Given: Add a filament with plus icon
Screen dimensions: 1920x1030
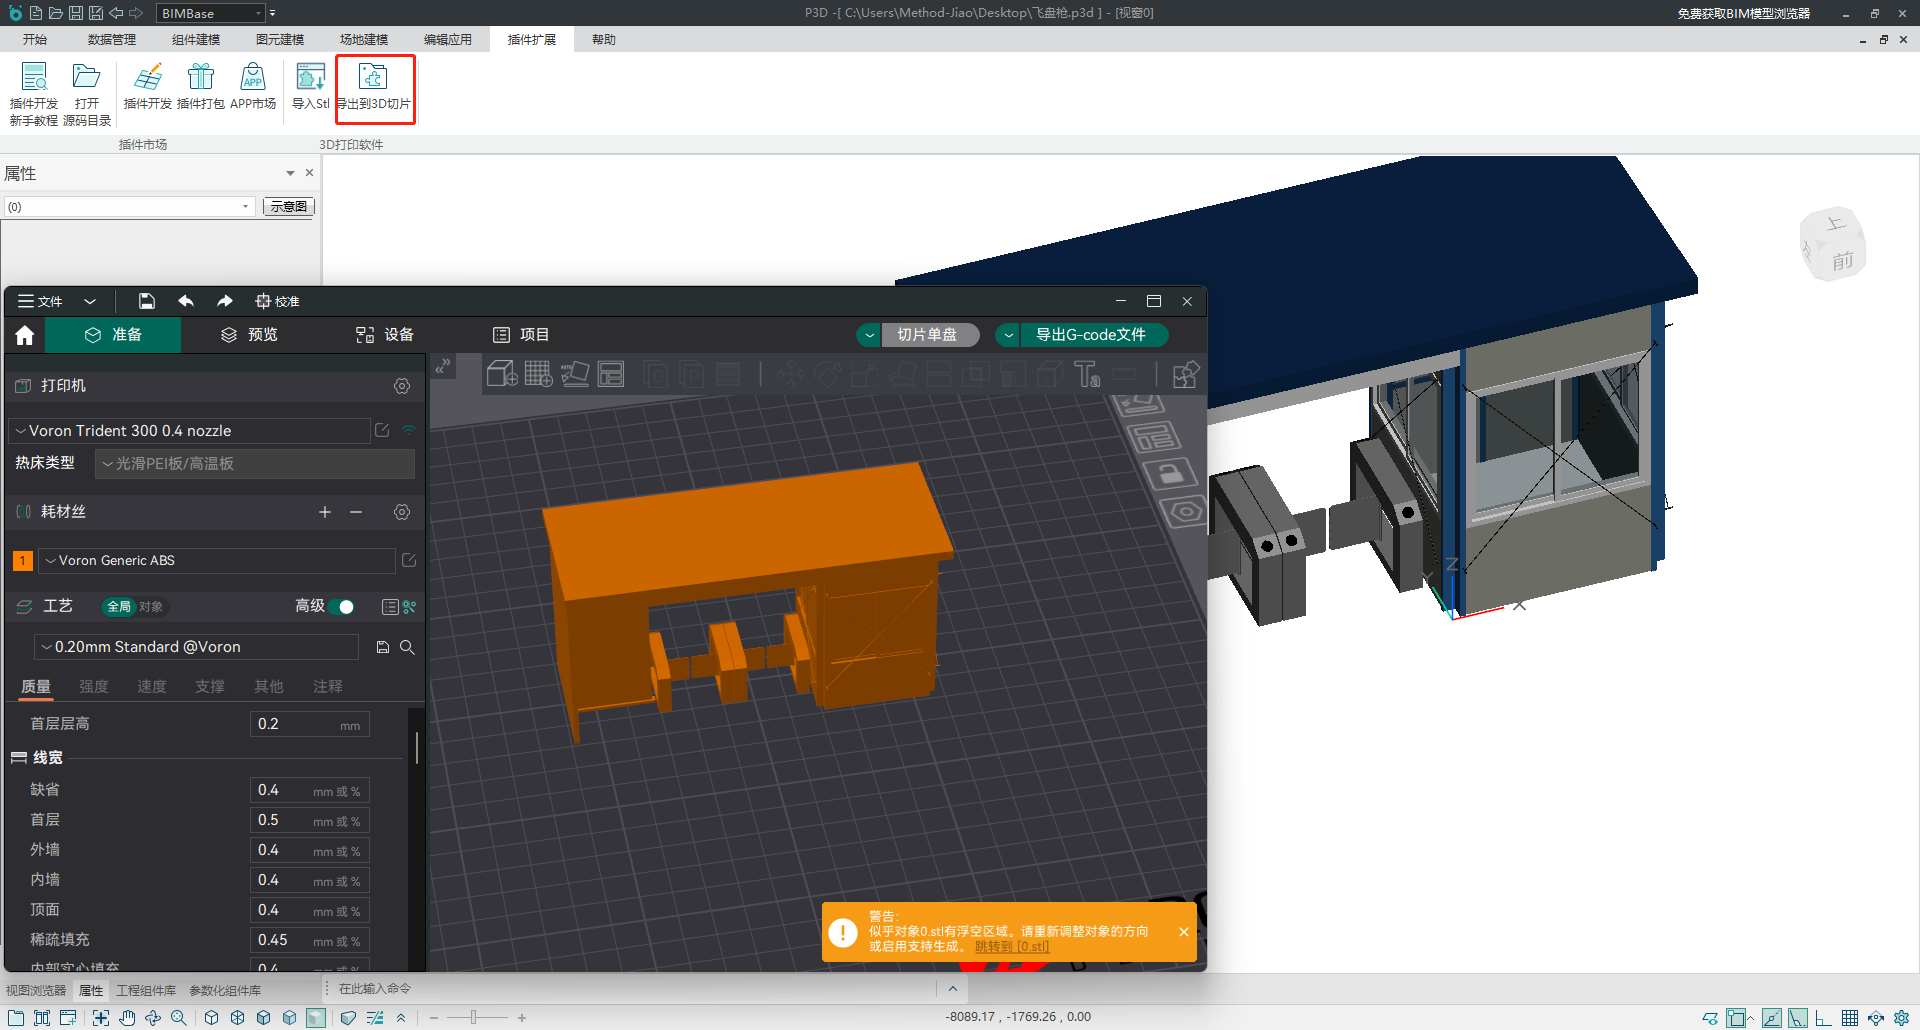Looking at the screenshot, I should [325, 512].
